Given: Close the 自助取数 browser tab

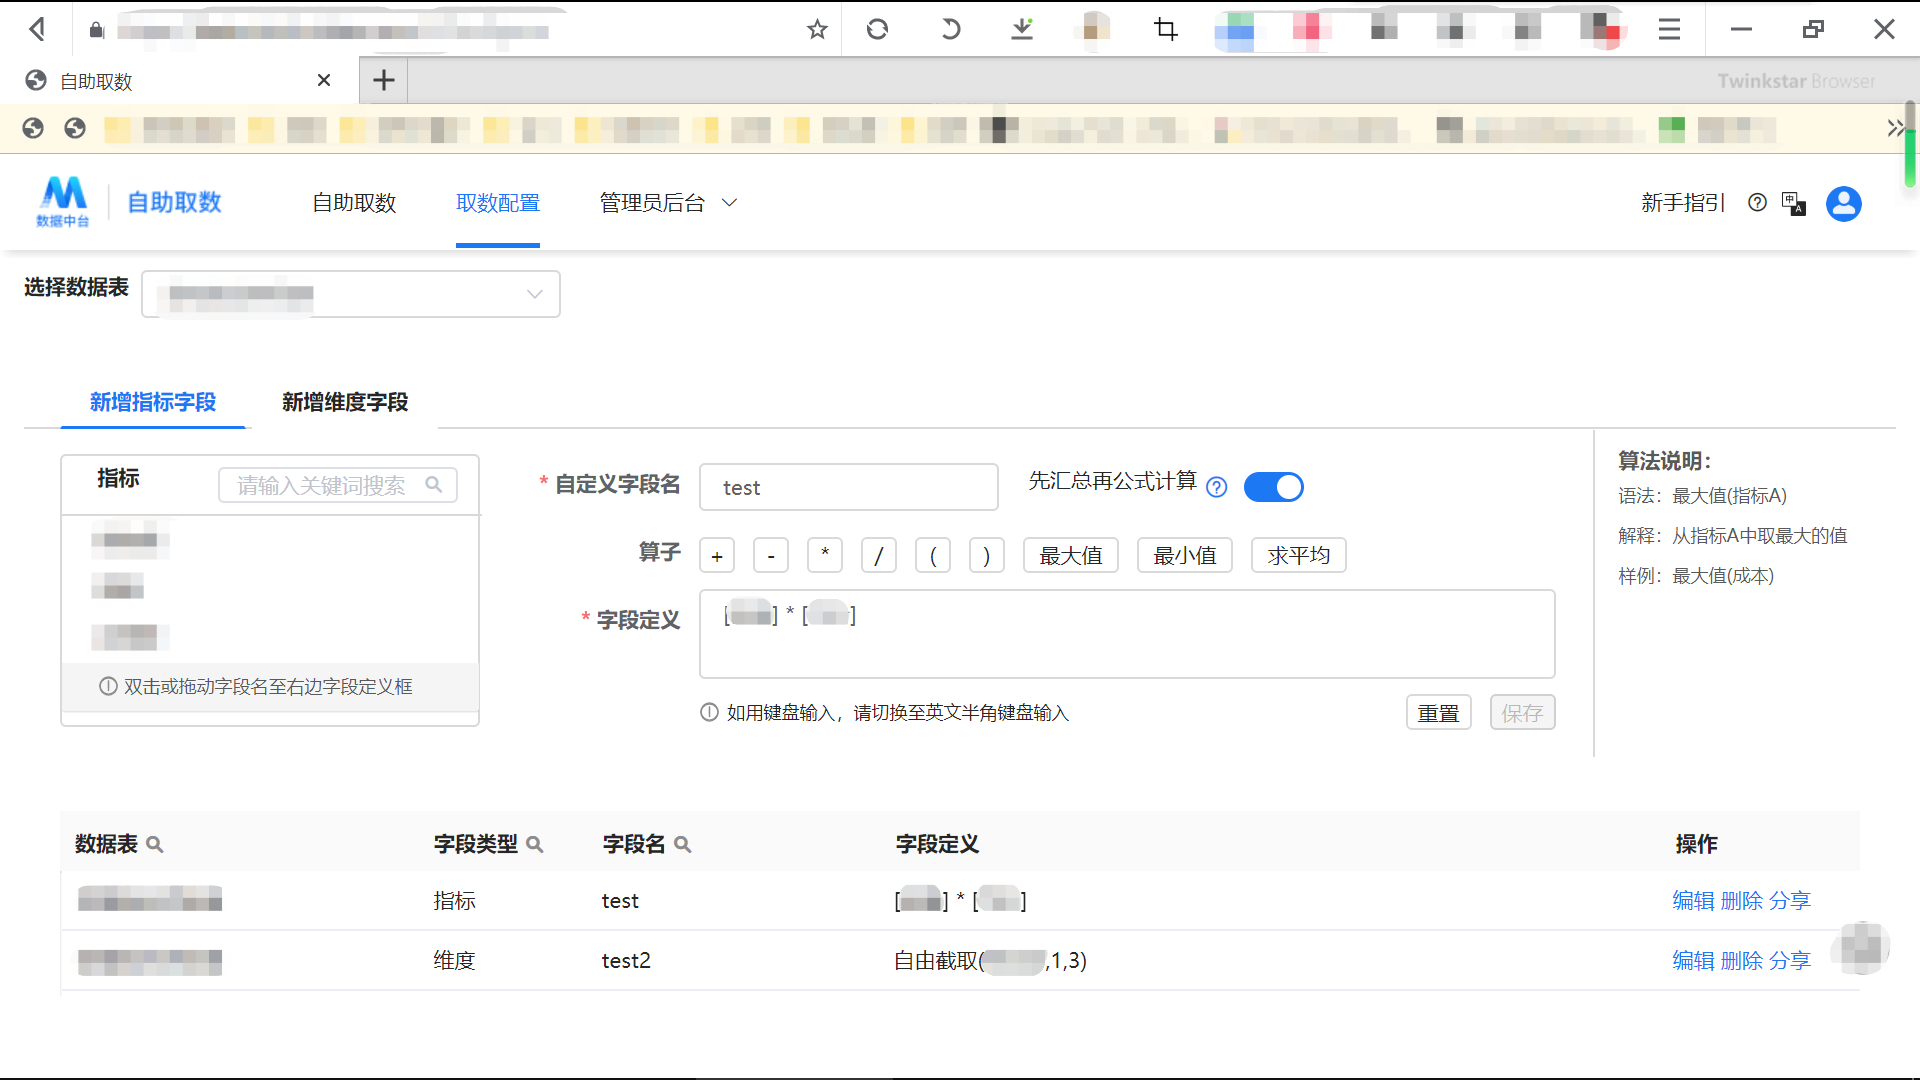Looking at the screenshot, I should 324,80.
